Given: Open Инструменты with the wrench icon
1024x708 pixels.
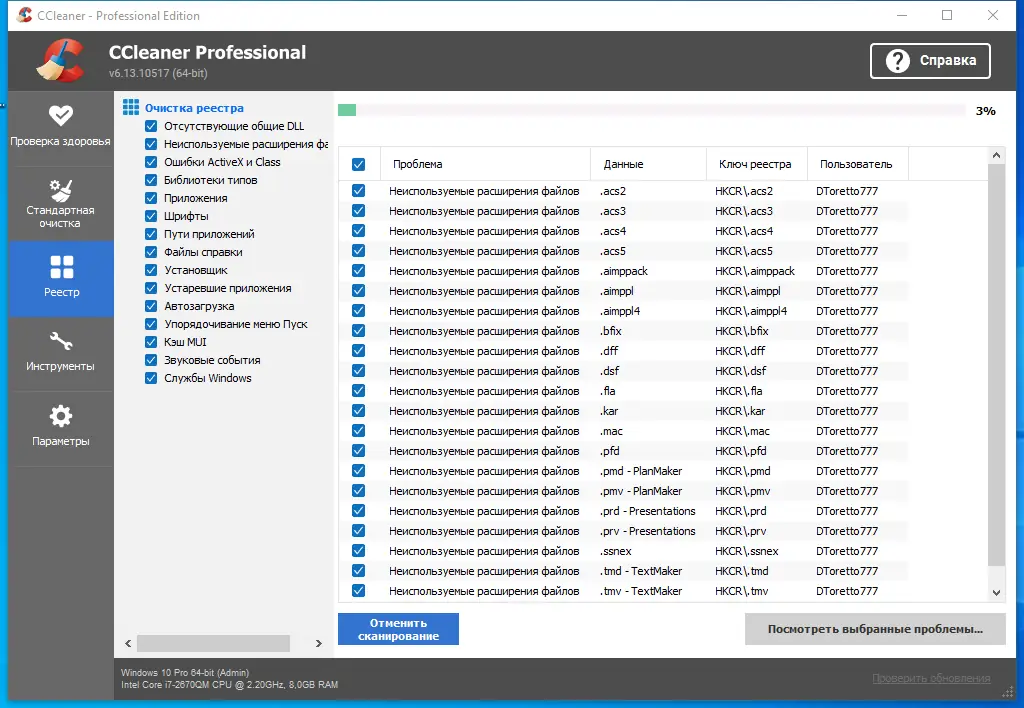Looking at the screenshot, I should tap(61, 341).
